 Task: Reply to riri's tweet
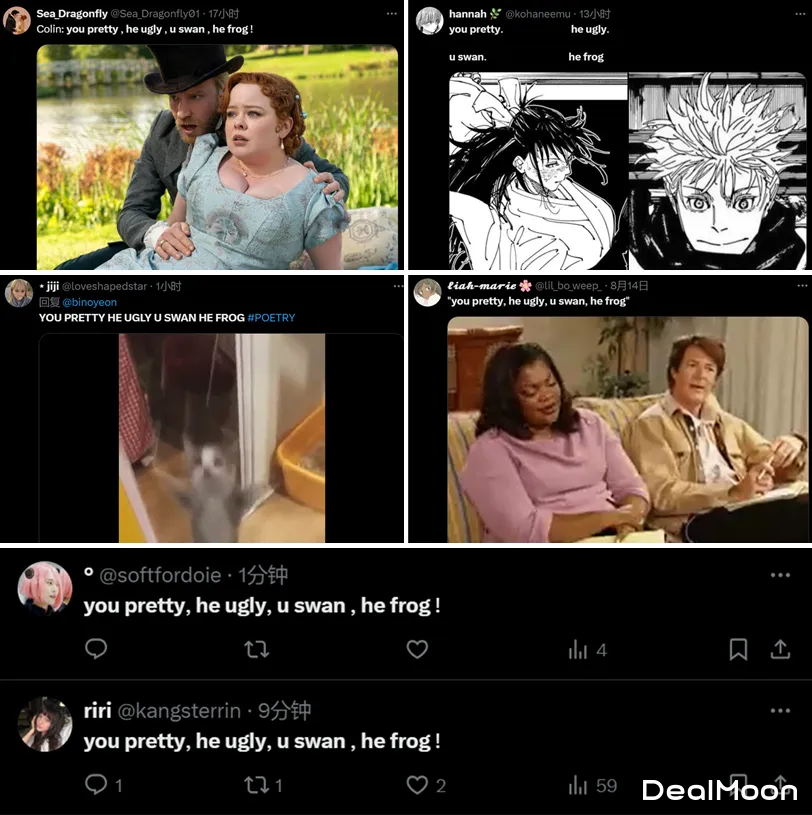(x=103, y=785)
